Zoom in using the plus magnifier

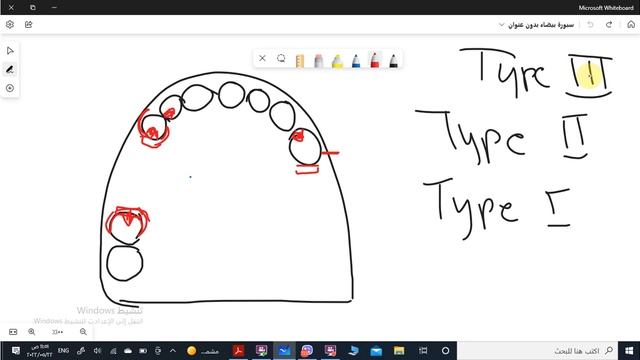(x=31, y=332)
